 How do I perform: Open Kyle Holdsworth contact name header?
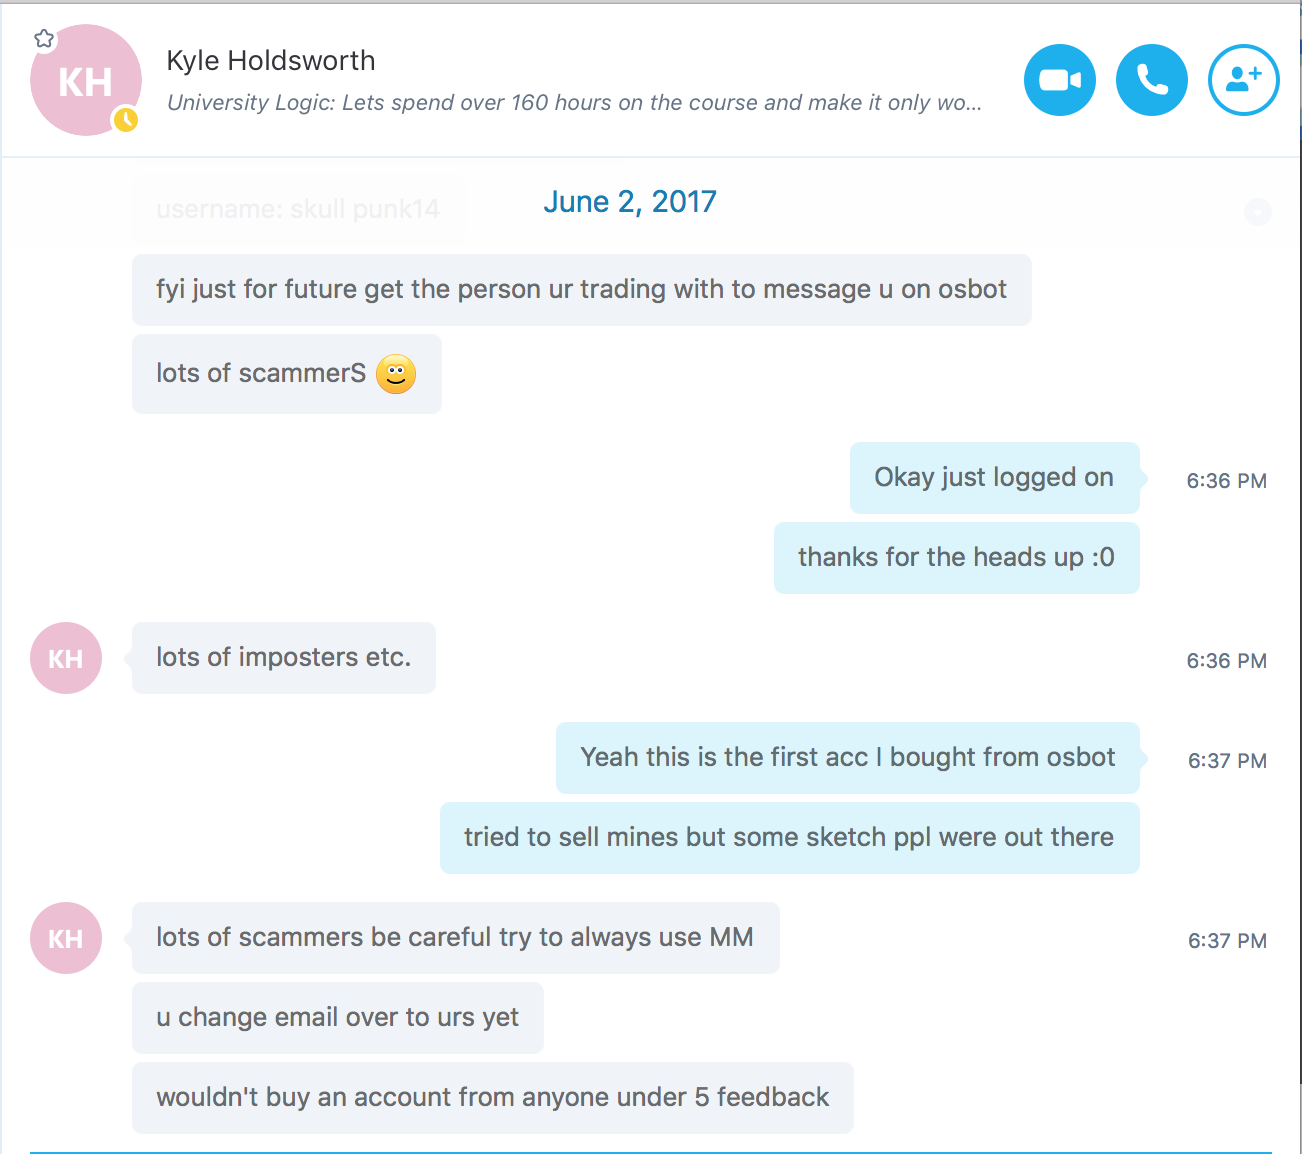[271, 61]
